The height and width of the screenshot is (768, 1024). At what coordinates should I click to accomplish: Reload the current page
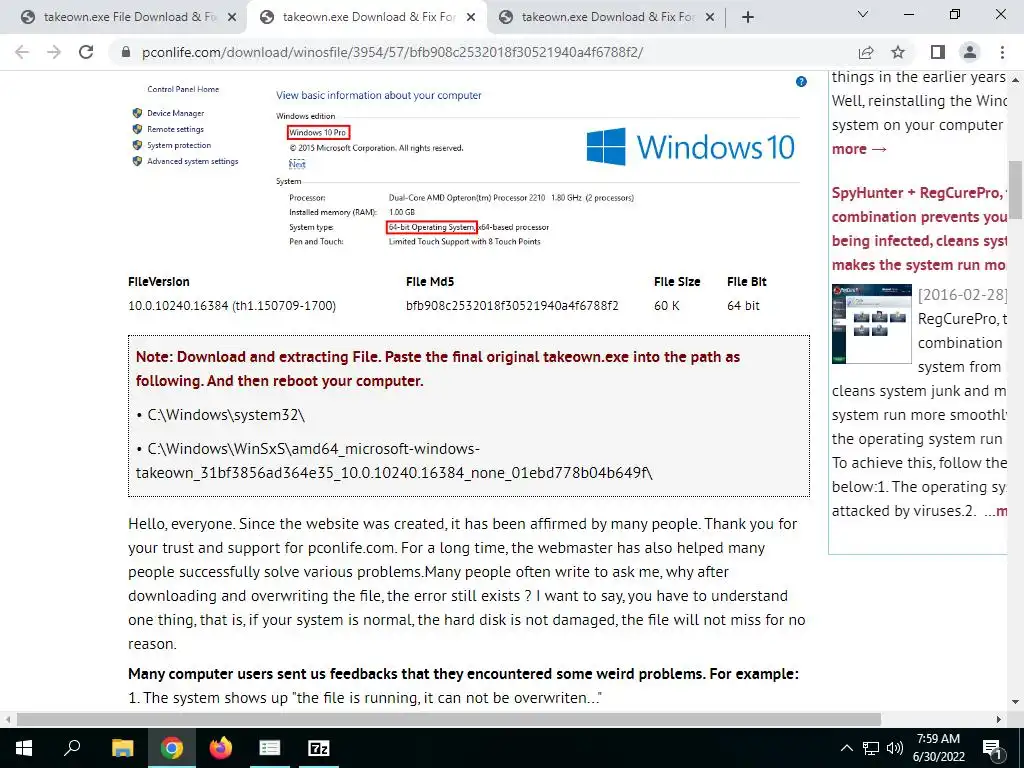[86, 52]
